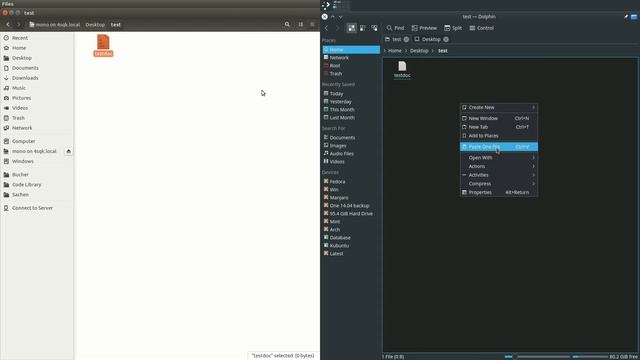This screenshot has width=640, height=360.
Task: Go back in the Files window
Action: coord(8,24)
